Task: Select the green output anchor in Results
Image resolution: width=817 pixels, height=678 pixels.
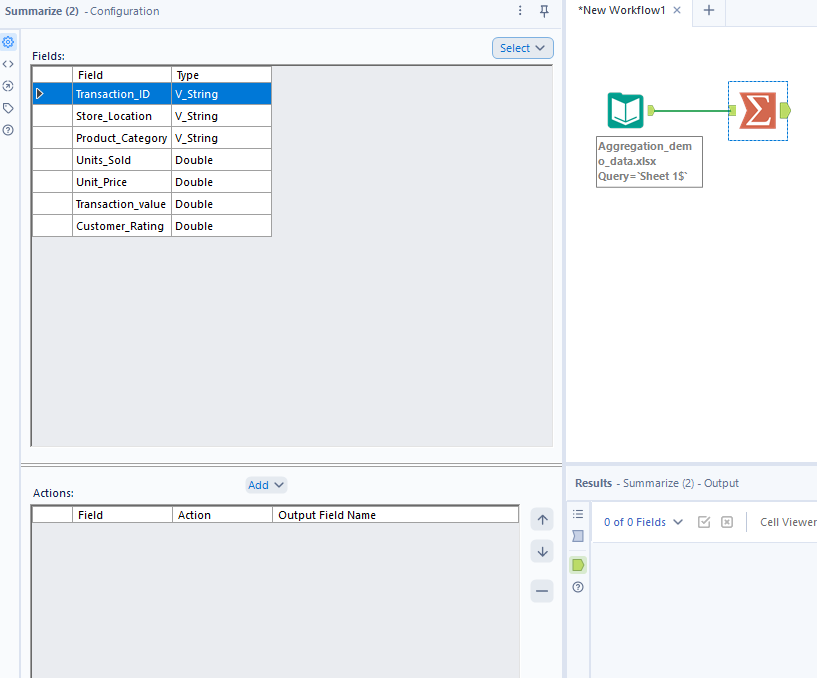Action: 578,565
